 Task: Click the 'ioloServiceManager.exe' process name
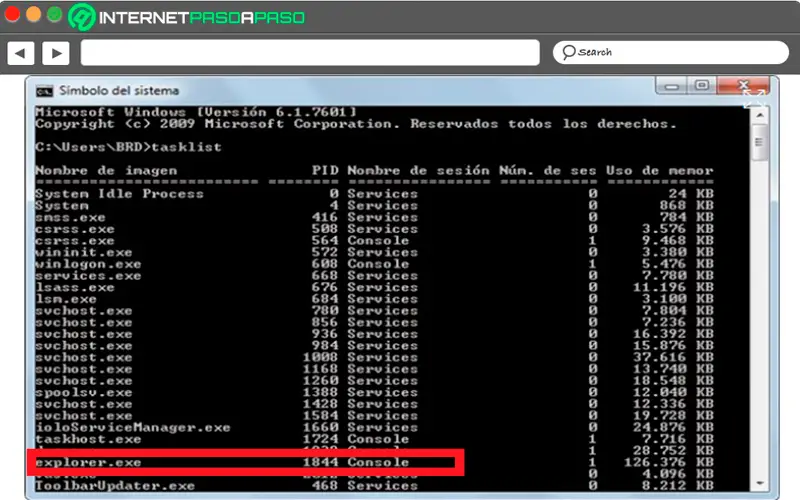[x=133, y=428]
